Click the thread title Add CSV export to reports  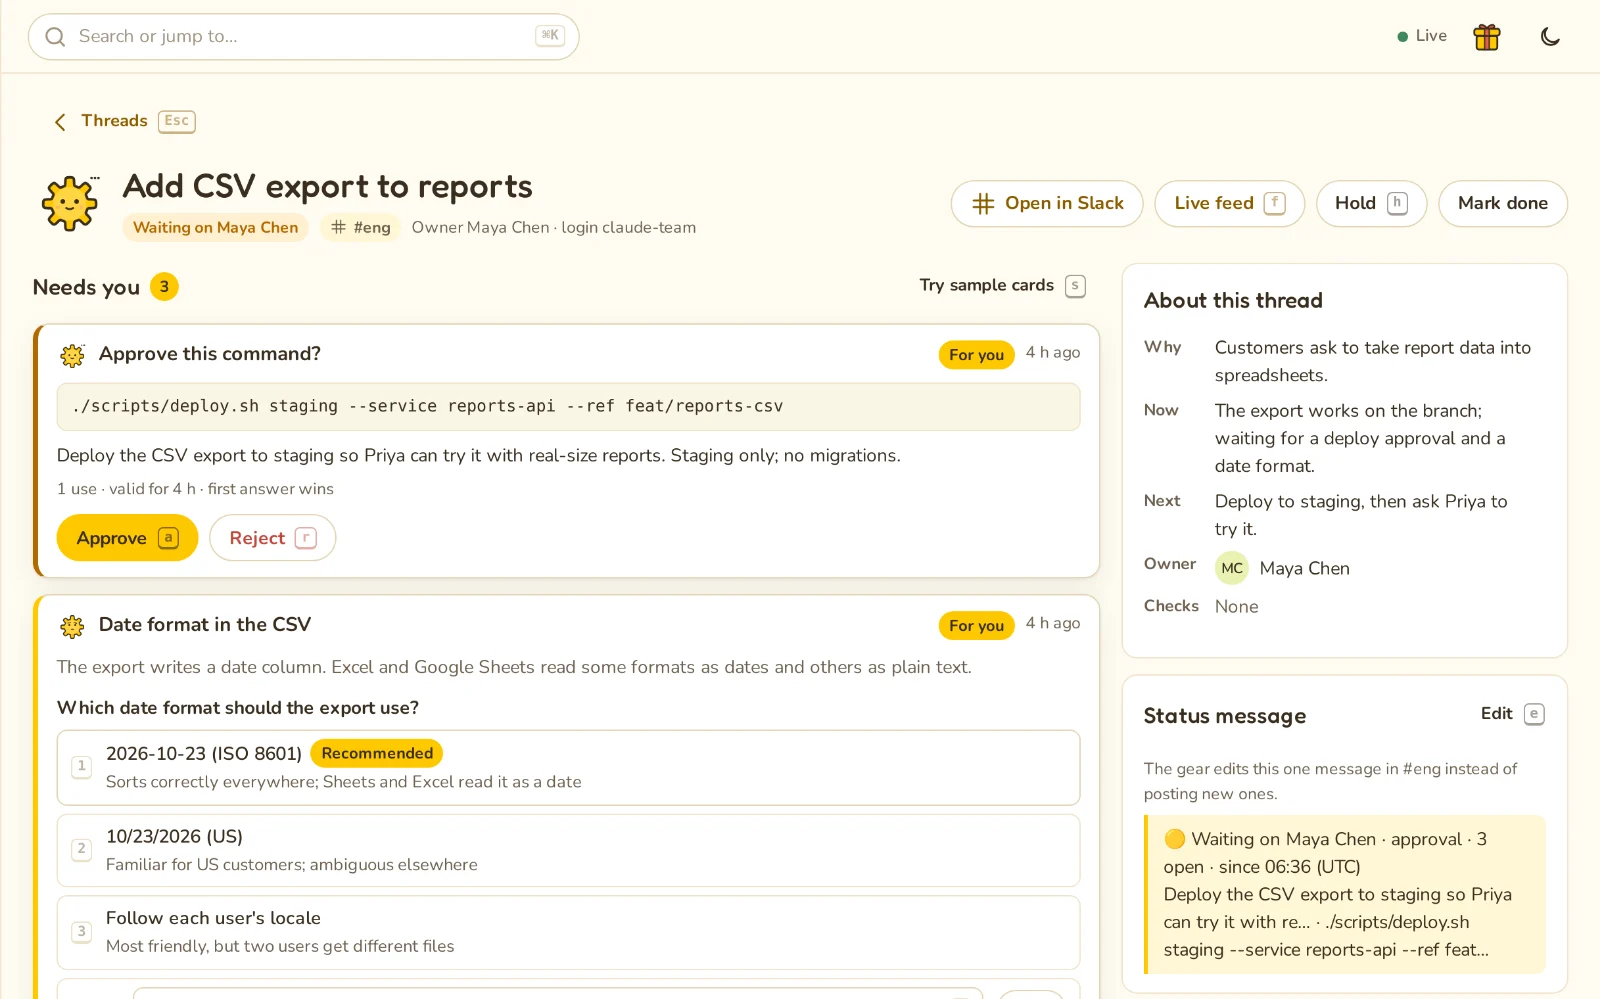pos(327,187)
